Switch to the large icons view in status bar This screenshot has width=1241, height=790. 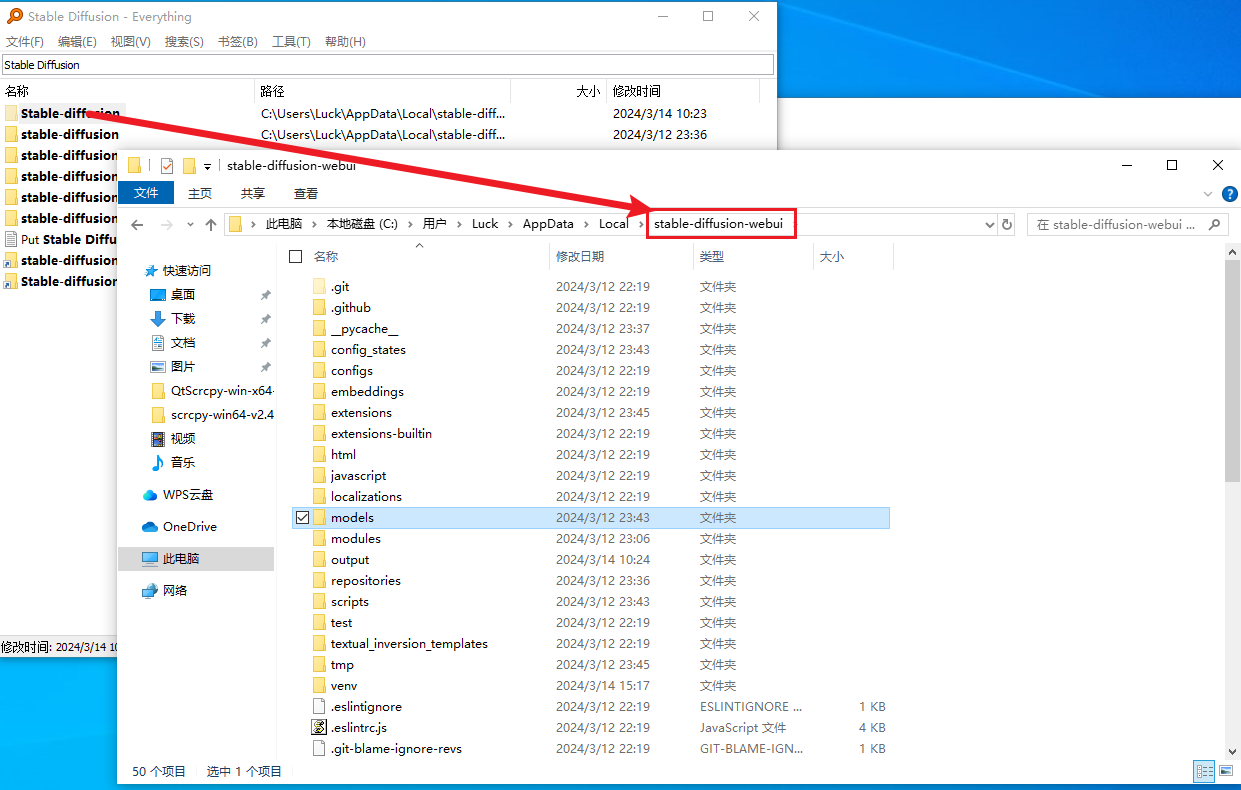tap(1224, 771)
